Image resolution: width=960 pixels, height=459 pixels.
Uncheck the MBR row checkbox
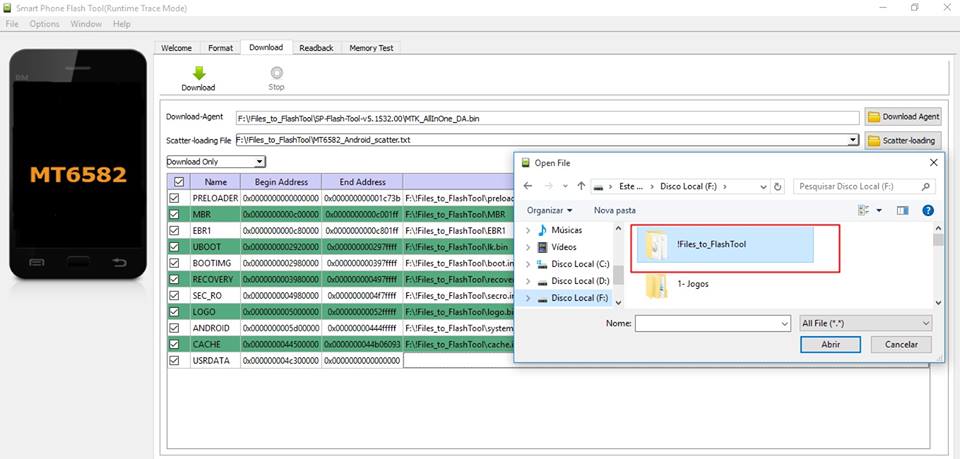point(174,214)
